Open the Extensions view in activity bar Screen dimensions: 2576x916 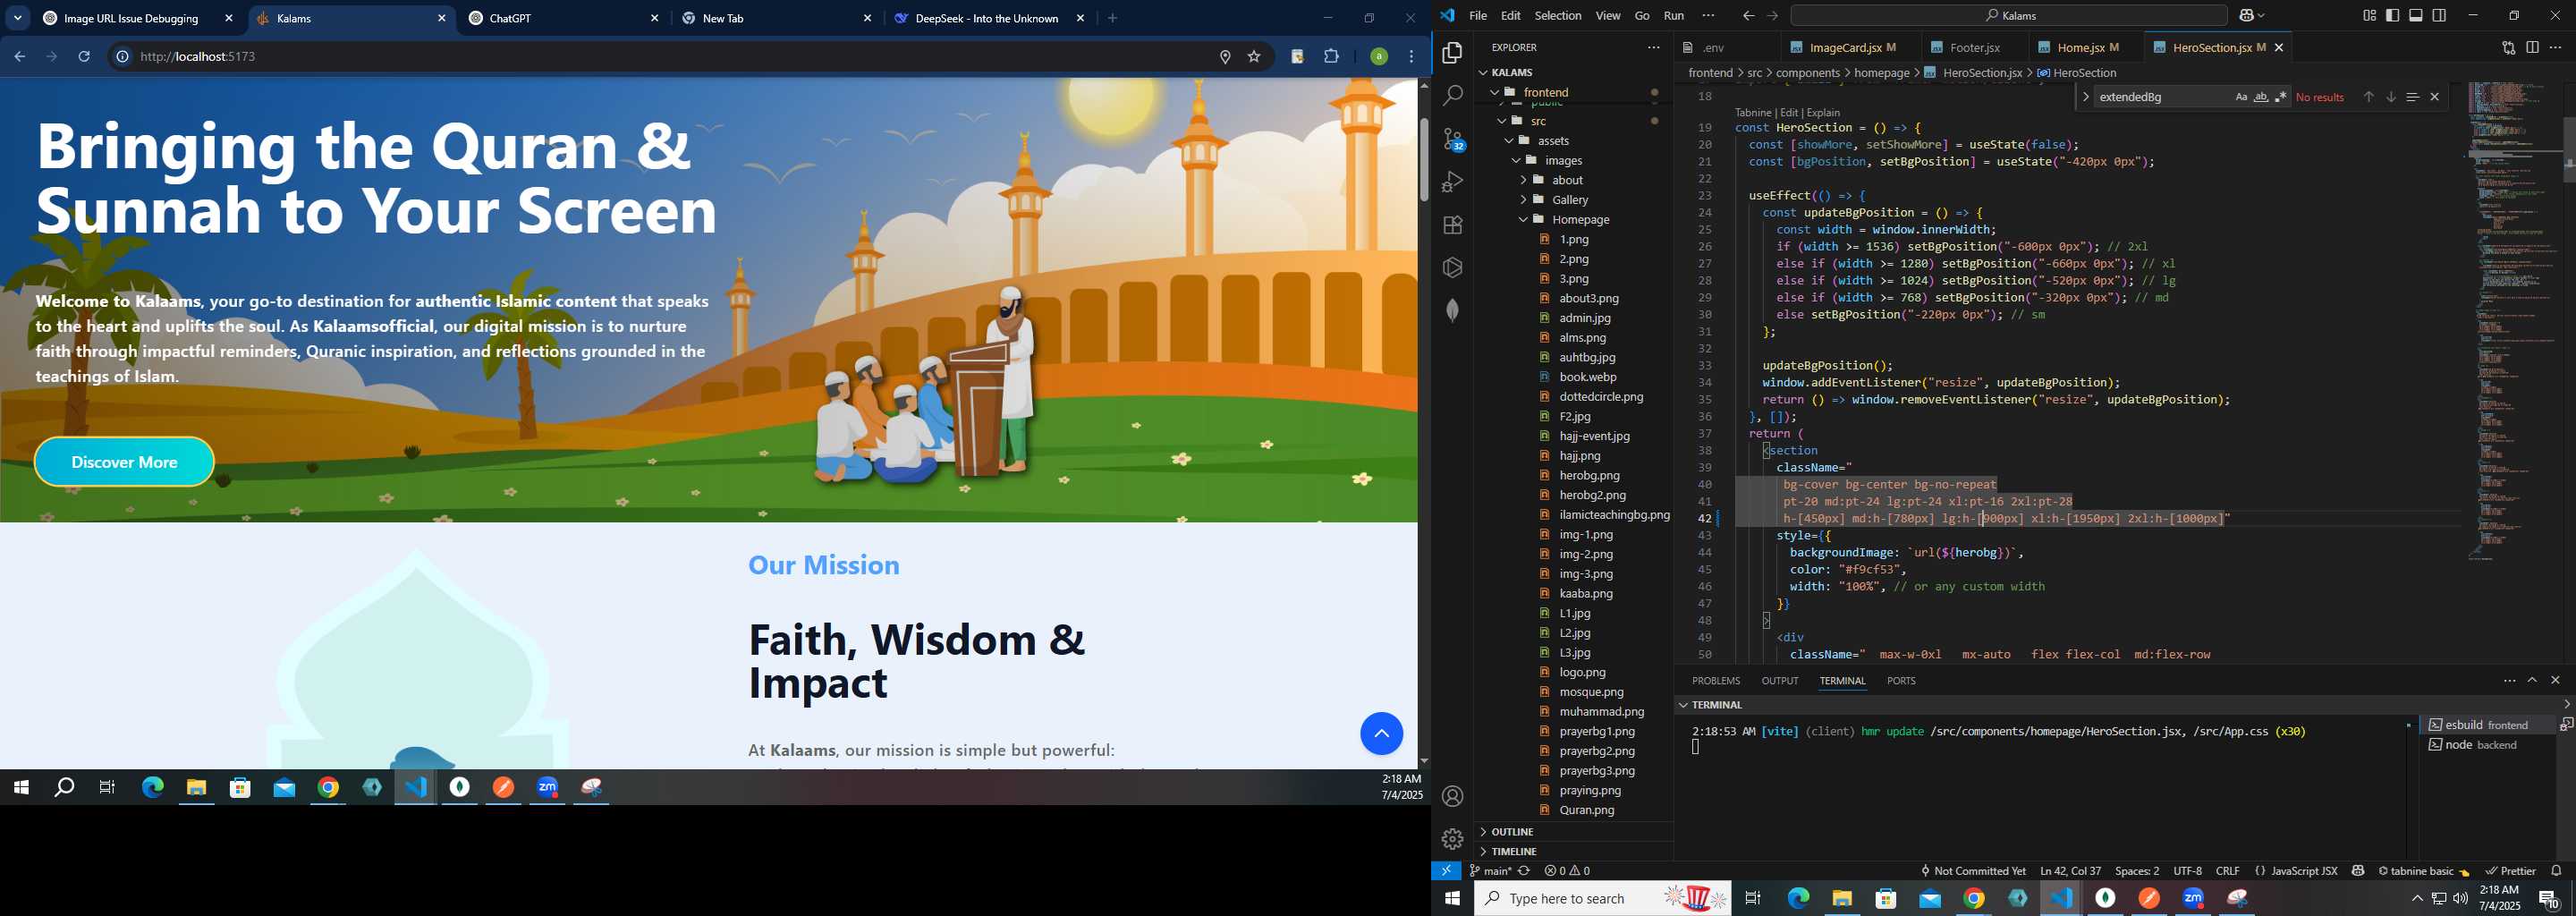(x=1452, y=225)
